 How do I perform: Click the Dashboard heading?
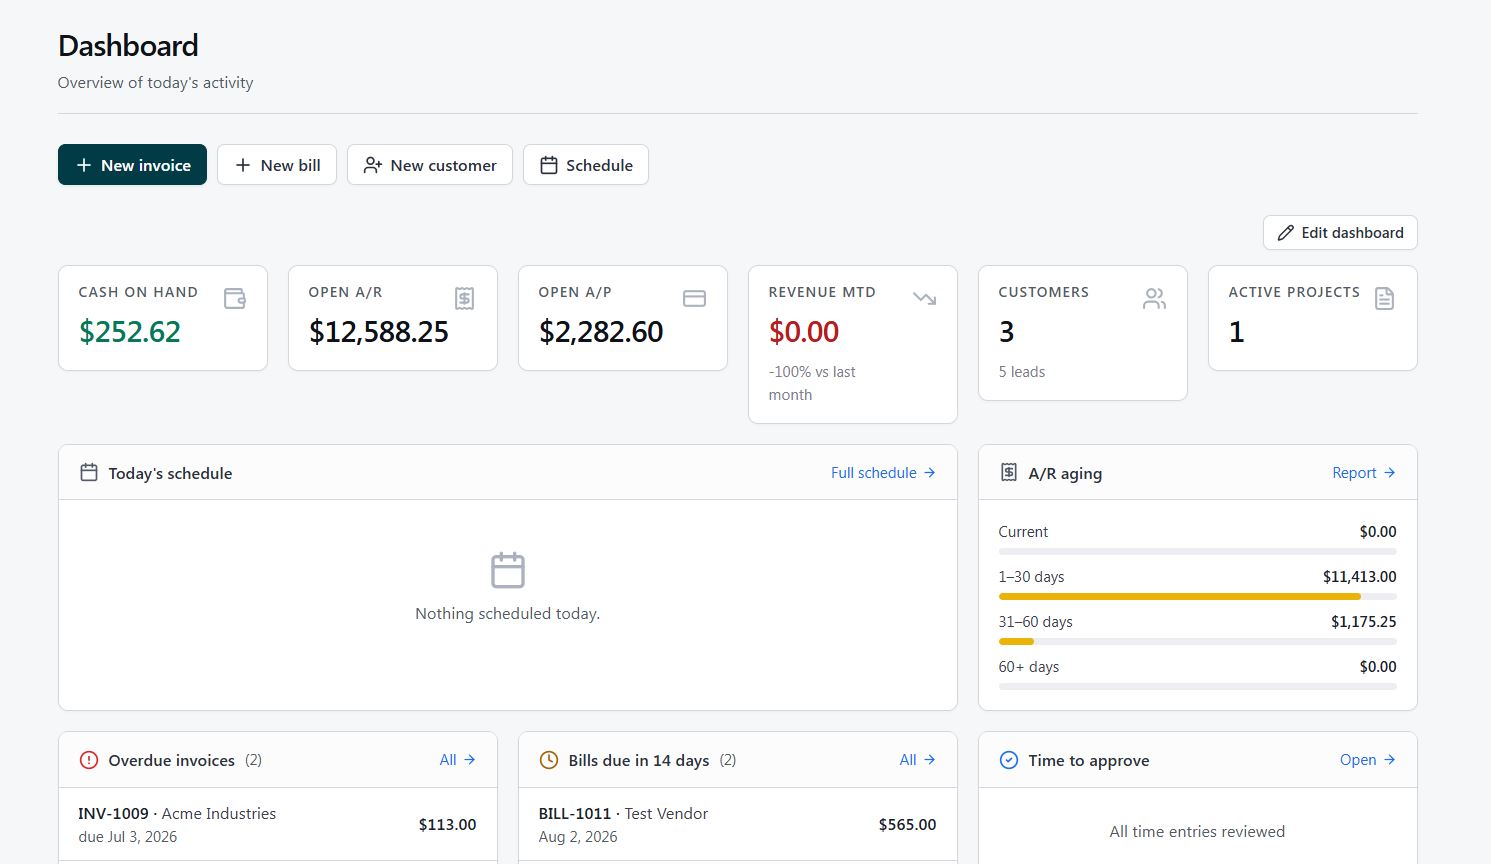click(x=128, y=46)
